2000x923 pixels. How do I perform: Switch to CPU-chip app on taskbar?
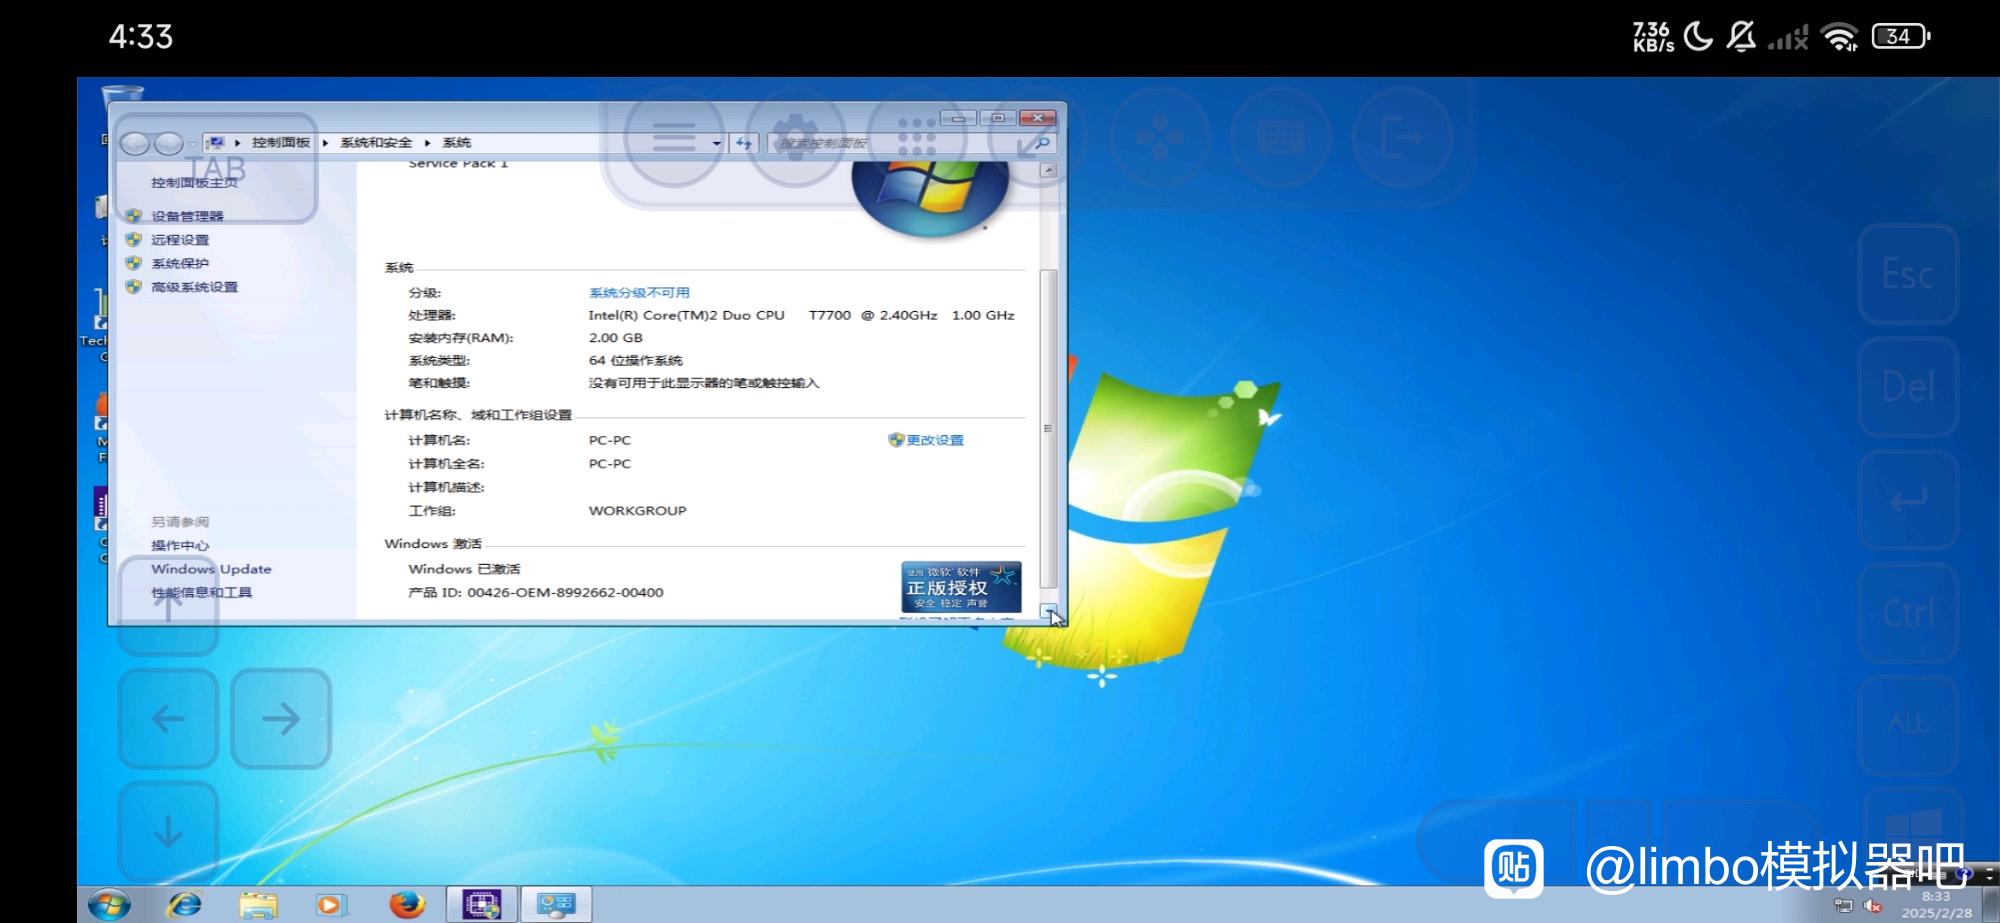[482, 905]
